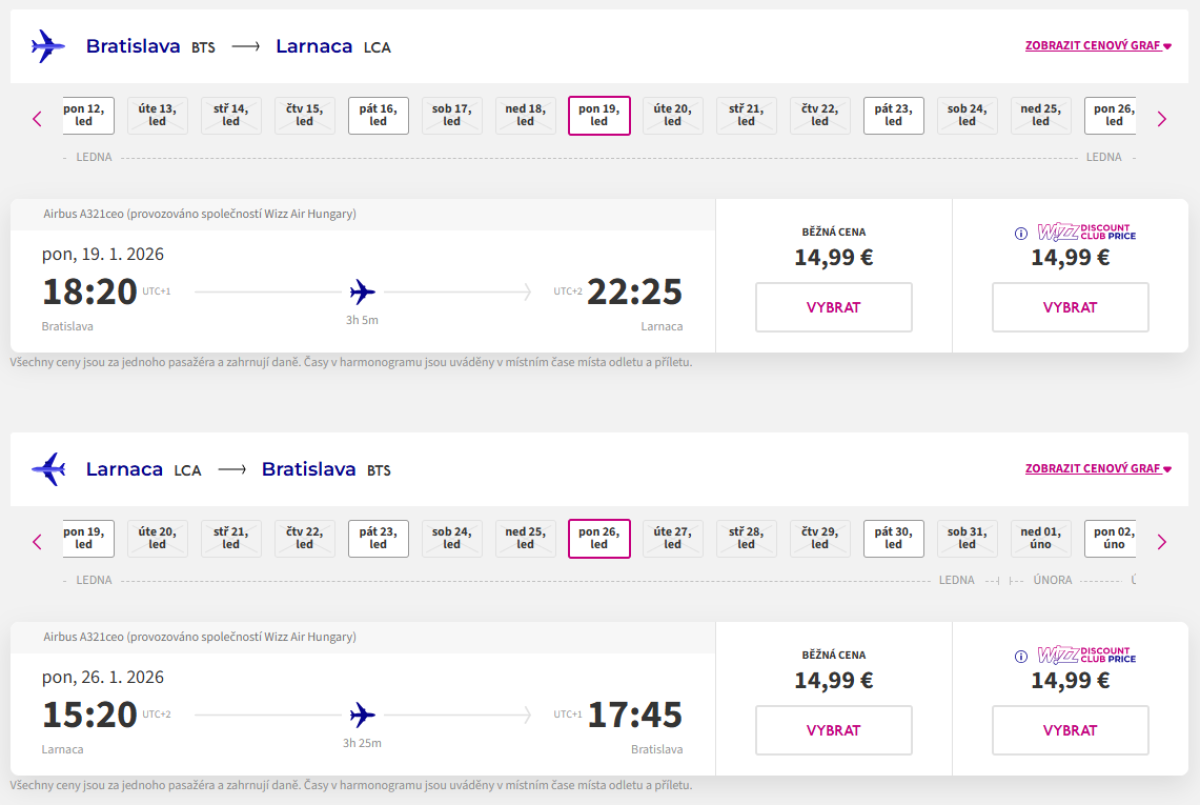Show earlier outbound dates with left arrow
Image resolution: width=1200 pixels, height=805 pixels.
(38, 119)
